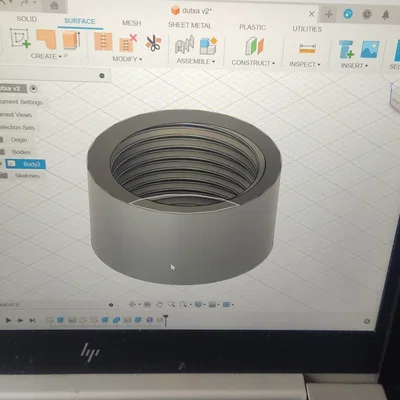Choose the Stitch tool in Modify

103,42
